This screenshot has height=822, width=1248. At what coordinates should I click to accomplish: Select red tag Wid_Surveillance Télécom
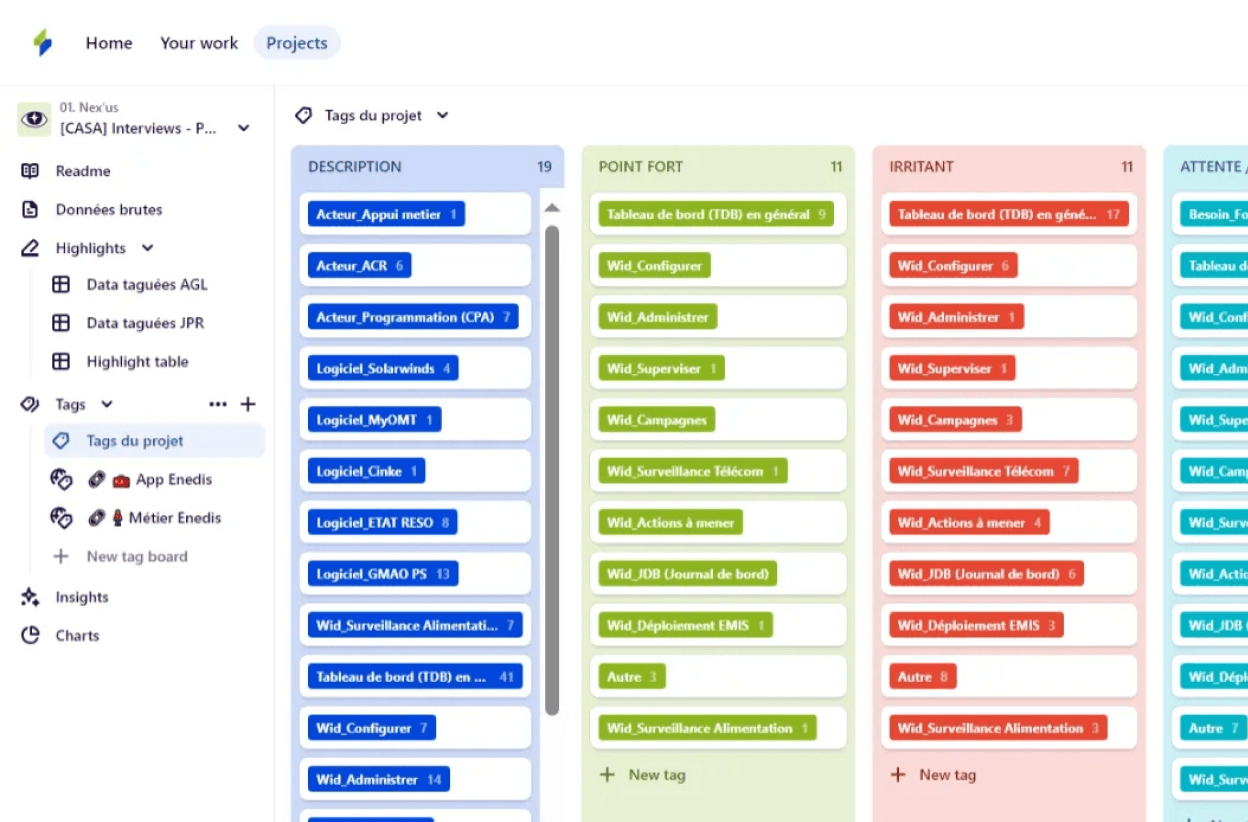coord(984,471)
